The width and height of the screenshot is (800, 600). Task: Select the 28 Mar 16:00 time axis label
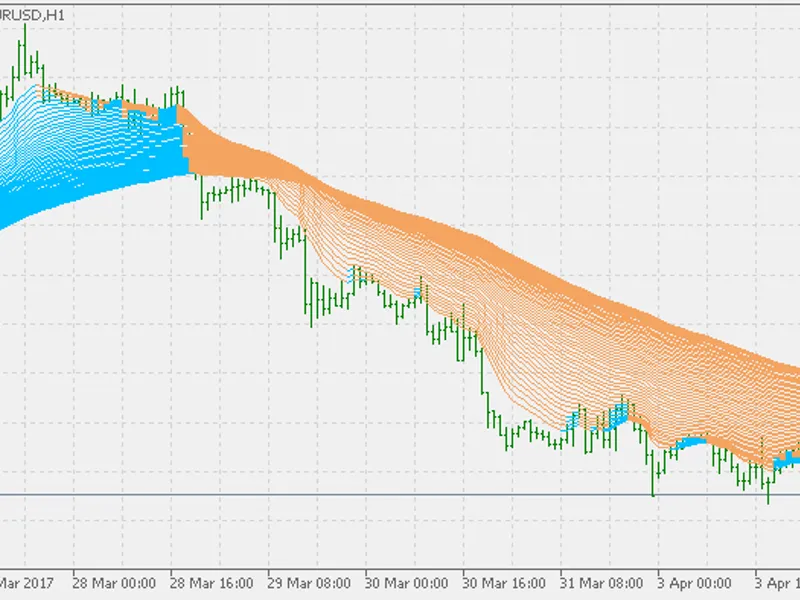pos(211,583)
